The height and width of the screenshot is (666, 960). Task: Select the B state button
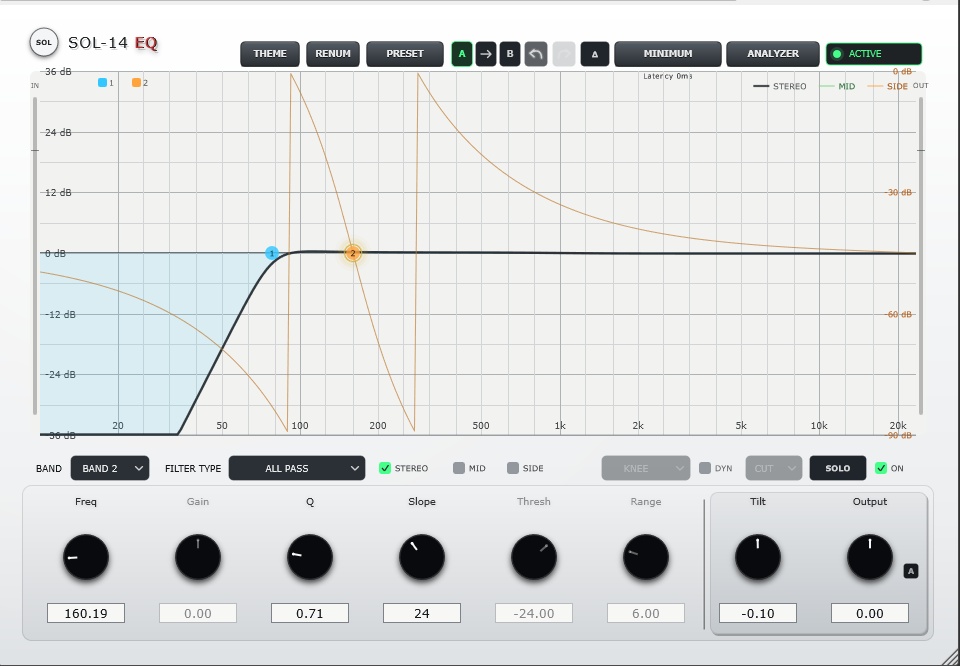coord(510,54)
